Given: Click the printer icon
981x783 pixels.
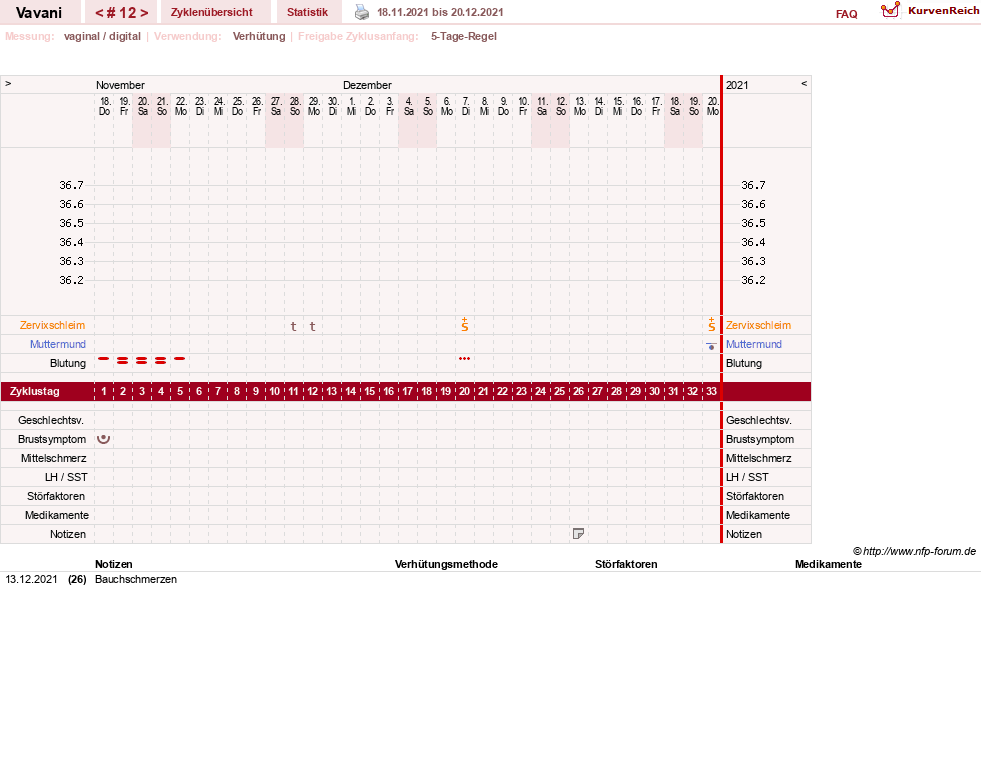Looking at the screenshot, I should click(x=362, y=12).
